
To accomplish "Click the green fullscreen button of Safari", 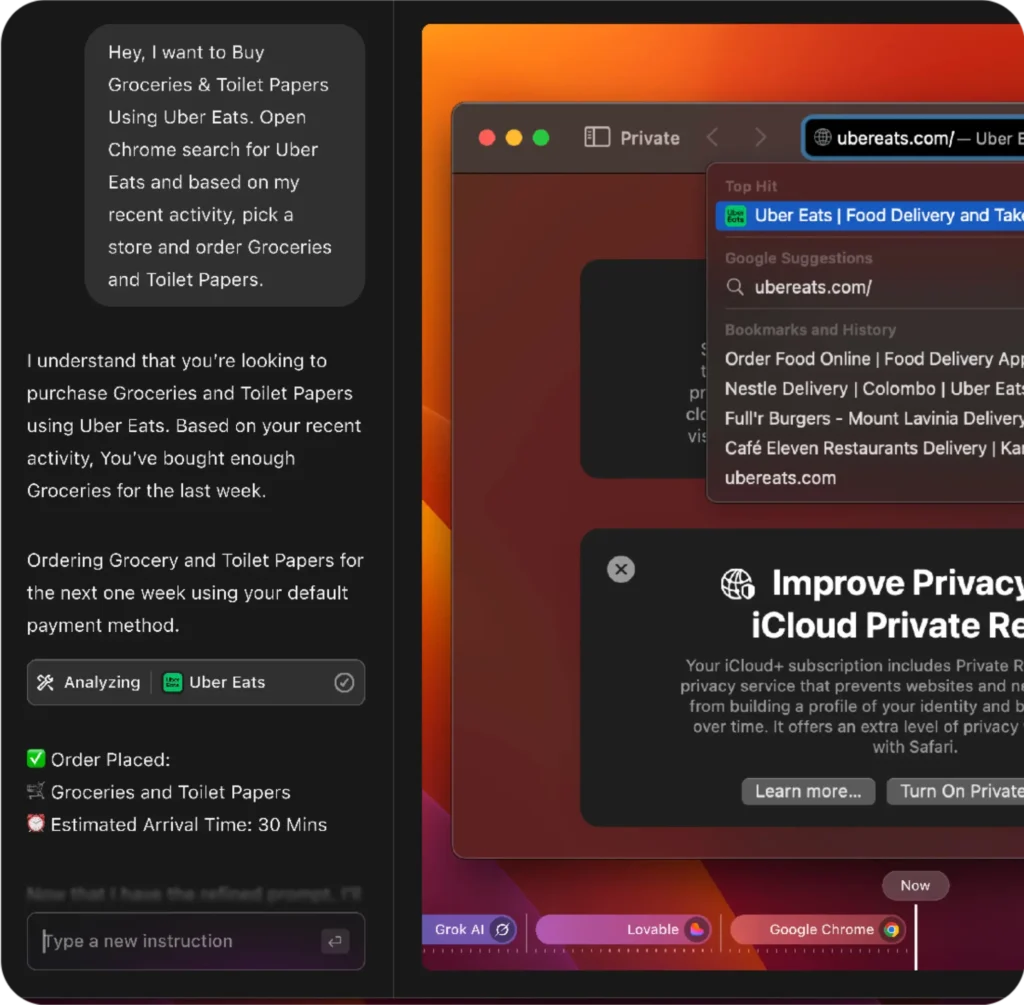I will [541, 138].
